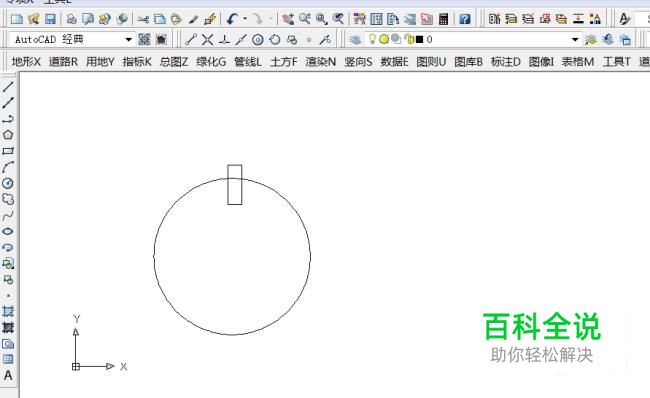Viewport: 650px width, 398px height.
Task: Click the Workspace Settings gear icon
Action: click(144, 39)
